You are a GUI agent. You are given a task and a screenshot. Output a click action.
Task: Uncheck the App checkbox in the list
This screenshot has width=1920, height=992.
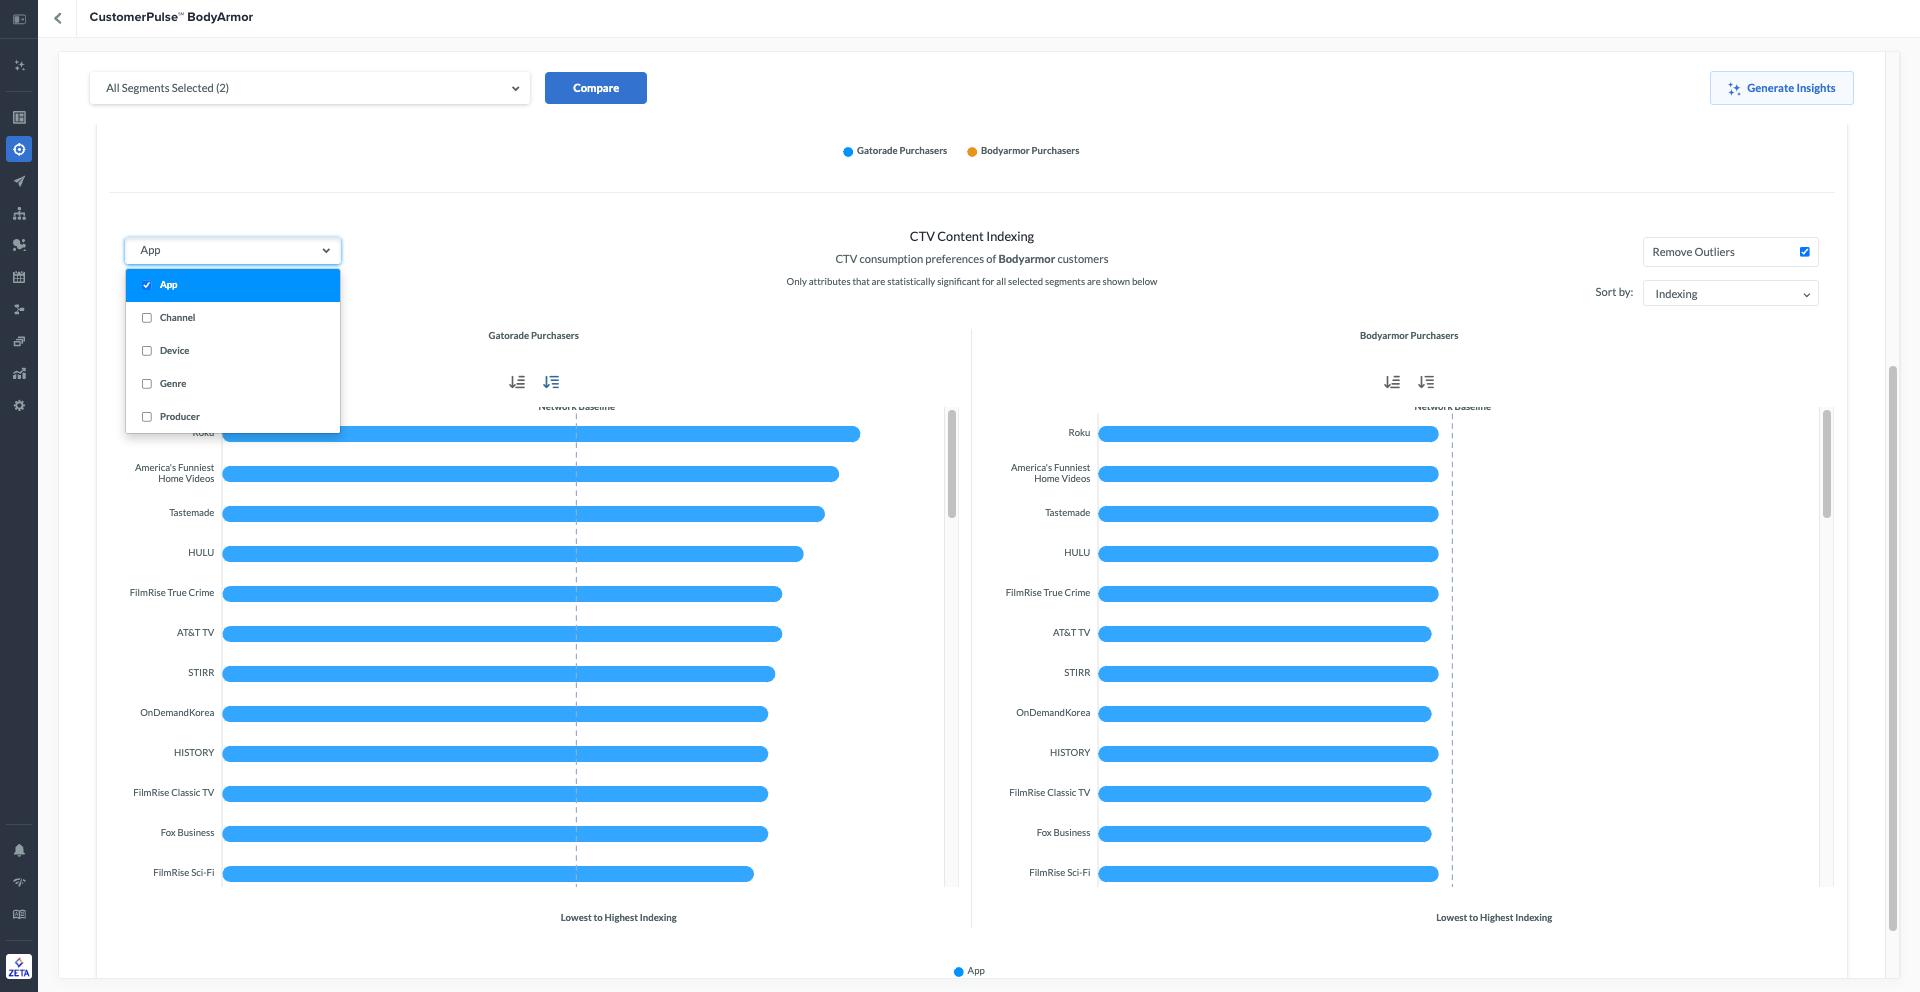tap(147, 285)
